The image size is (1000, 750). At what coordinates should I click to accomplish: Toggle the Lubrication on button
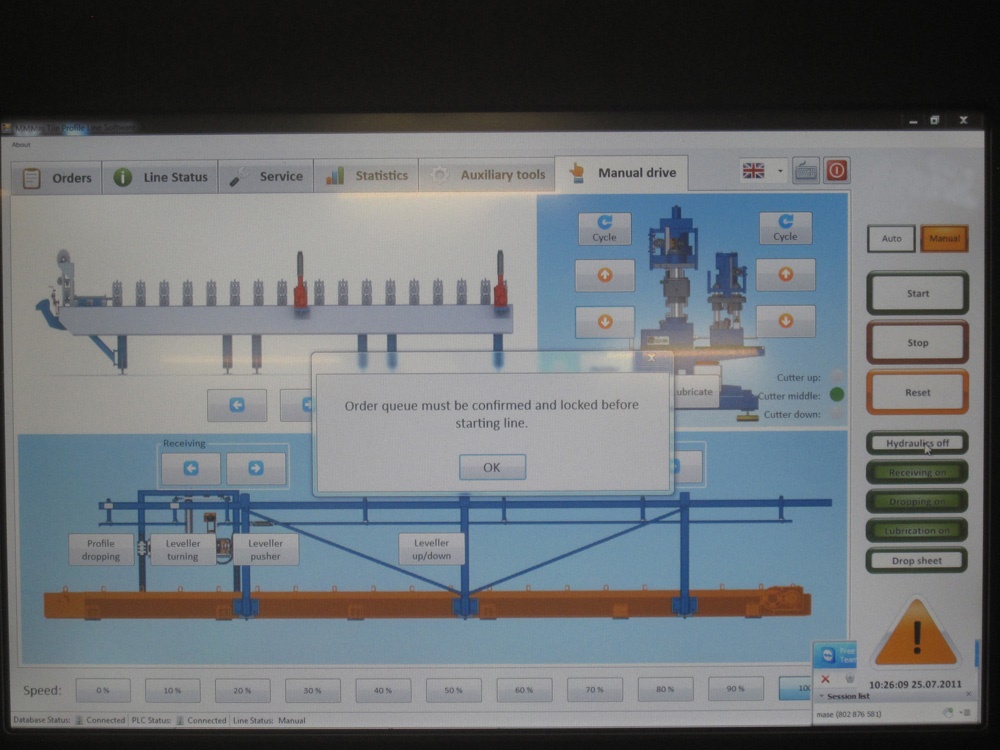[917, 530]
